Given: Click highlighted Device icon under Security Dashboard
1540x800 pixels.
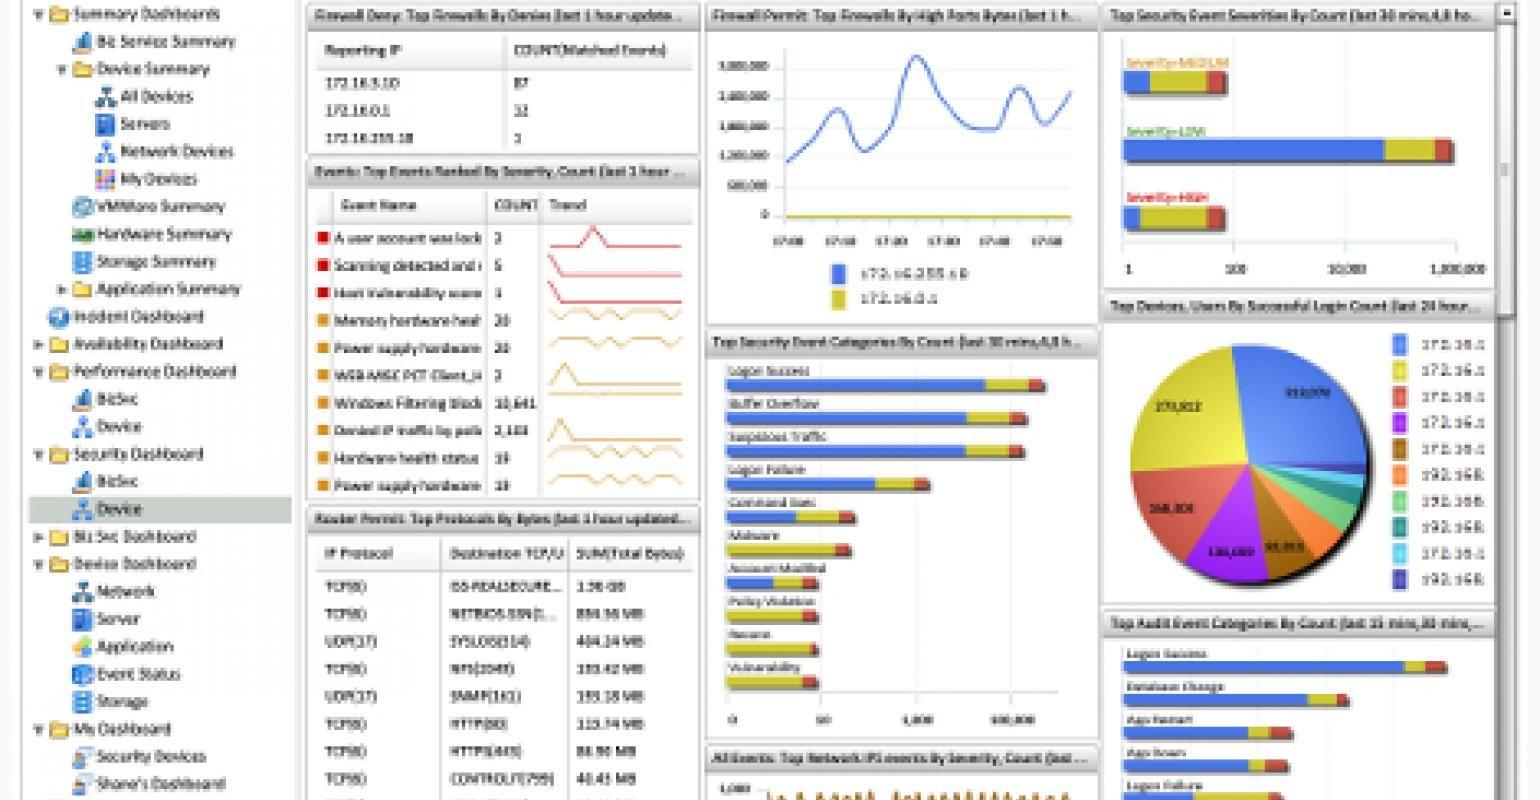Looking at the screenshot, I should pos(83,509).
